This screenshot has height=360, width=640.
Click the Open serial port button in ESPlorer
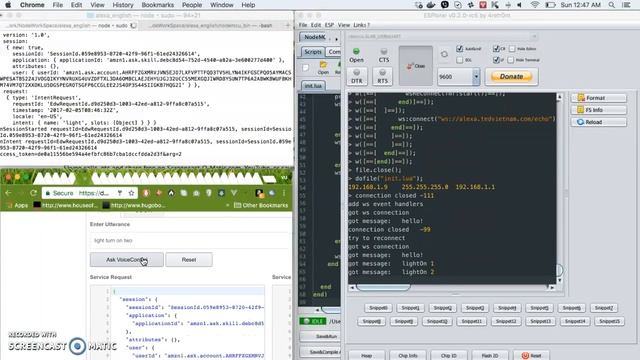pos(356,55)
